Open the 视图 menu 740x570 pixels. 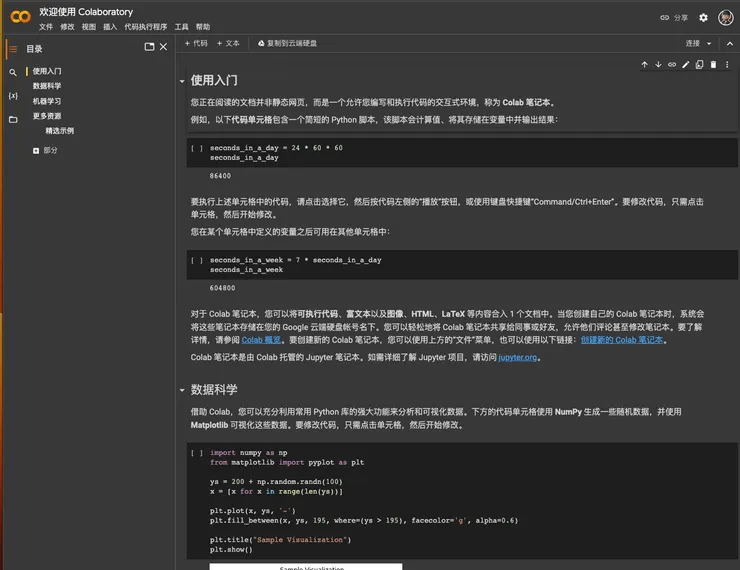coord(89,27)
